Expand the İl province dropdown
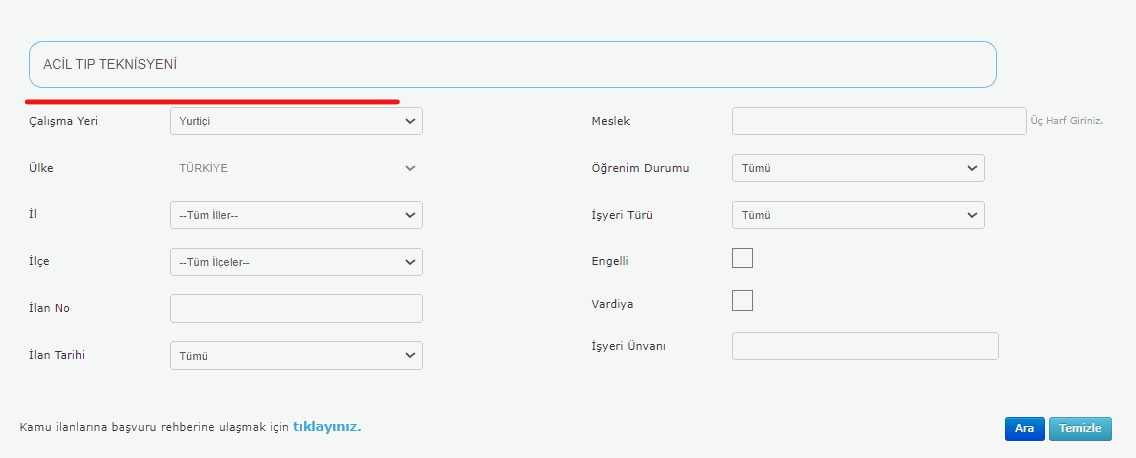Screen dimensions: 1136x458 296,215
